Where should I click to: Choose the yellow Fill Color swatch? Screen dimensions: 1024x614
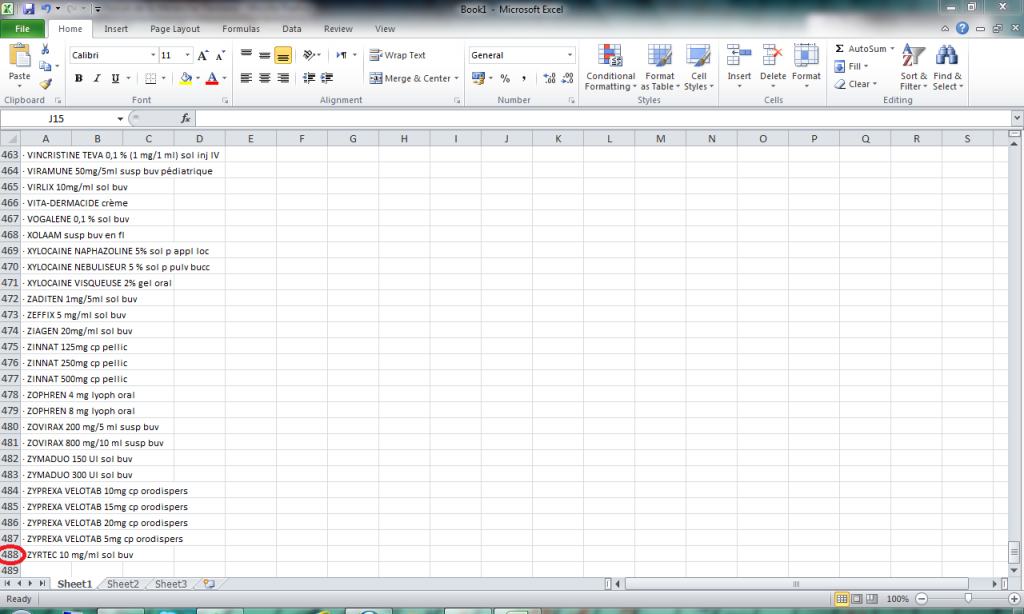(x=186, y=78)
